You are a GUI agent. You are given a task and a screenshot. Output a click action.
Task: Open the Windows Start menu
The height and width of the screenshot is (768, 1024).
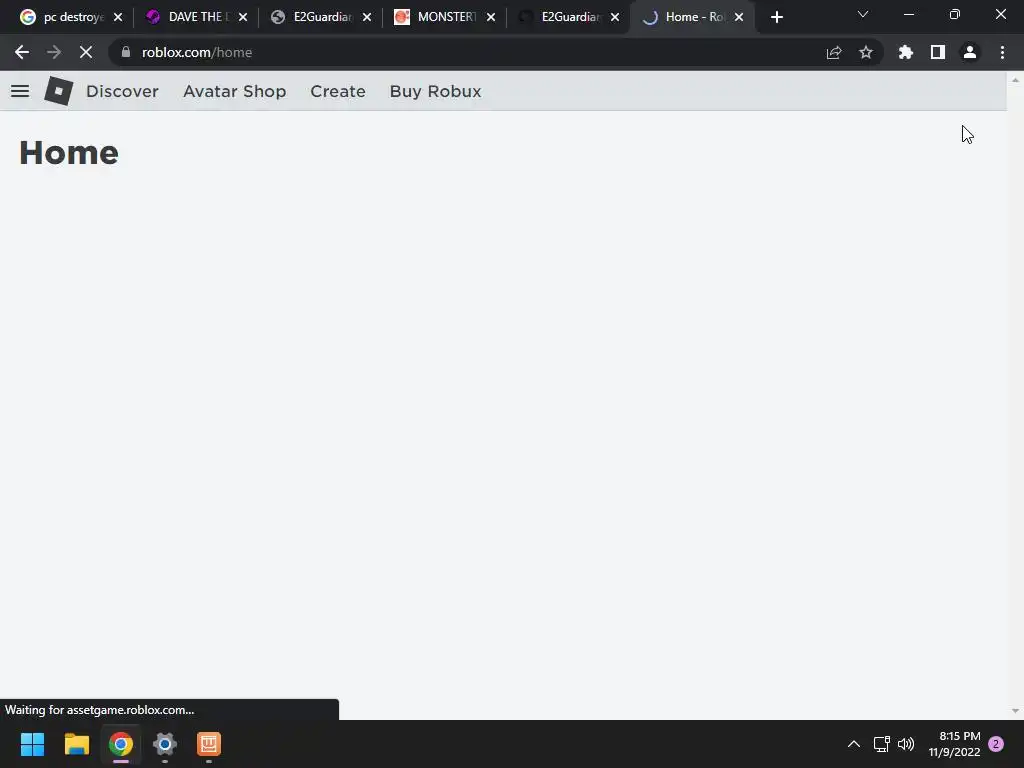32,744
